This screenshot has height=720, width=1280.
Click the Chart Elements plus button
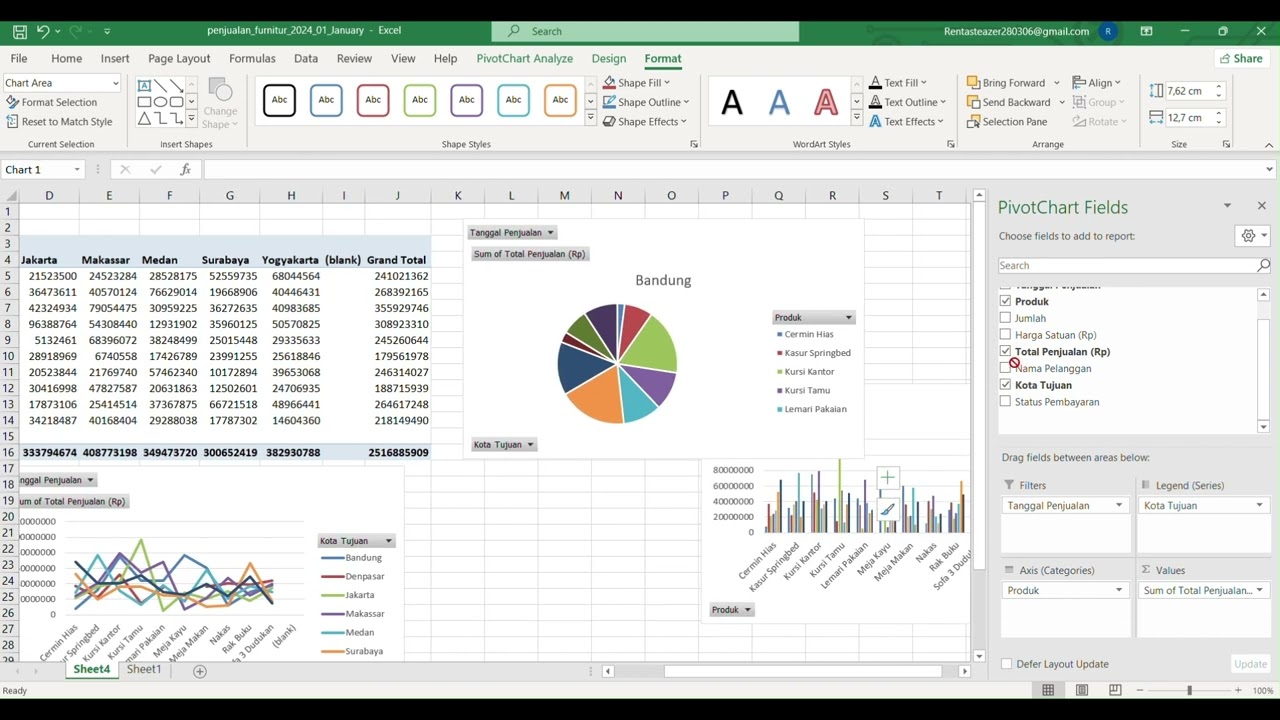[x=887, y=478]
